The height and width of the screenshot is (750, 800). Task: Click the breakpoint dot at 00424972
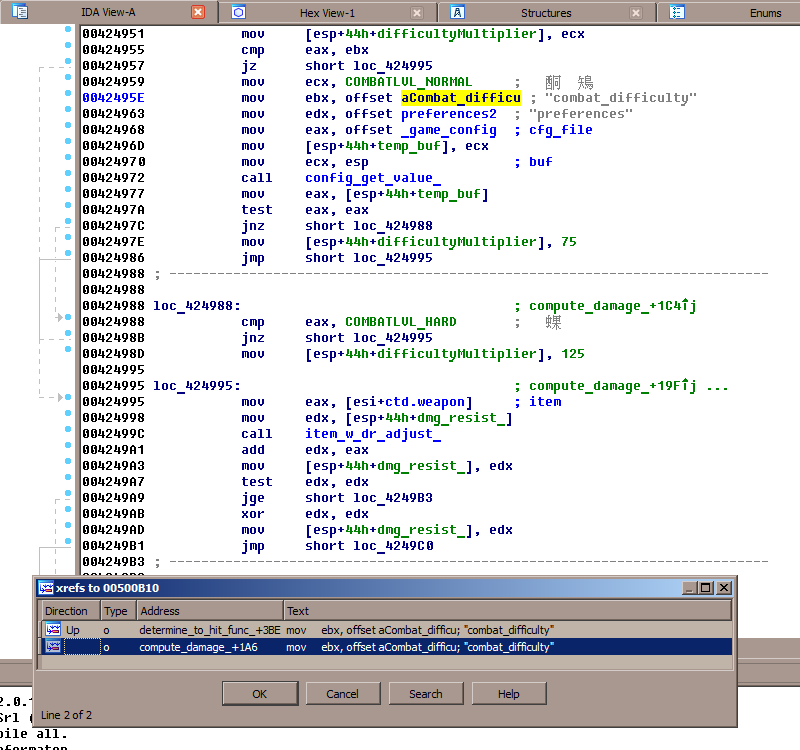[68, 173]
